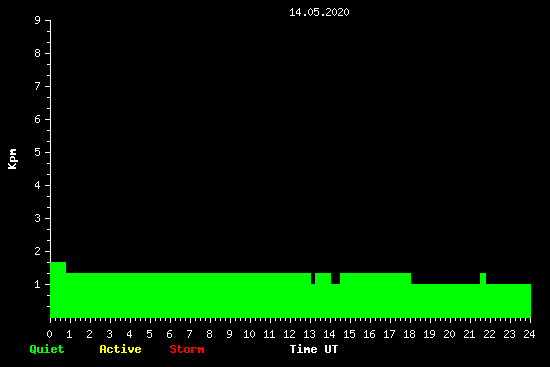Click hour 0 on the time axis
This screenshot has height=367, width=550.
(x=49, y=334)
